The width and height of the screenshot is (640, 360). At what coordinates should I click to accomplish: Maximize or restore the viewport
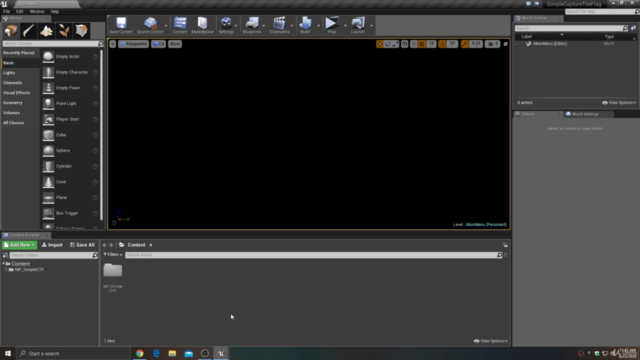[x=505, y=44]
